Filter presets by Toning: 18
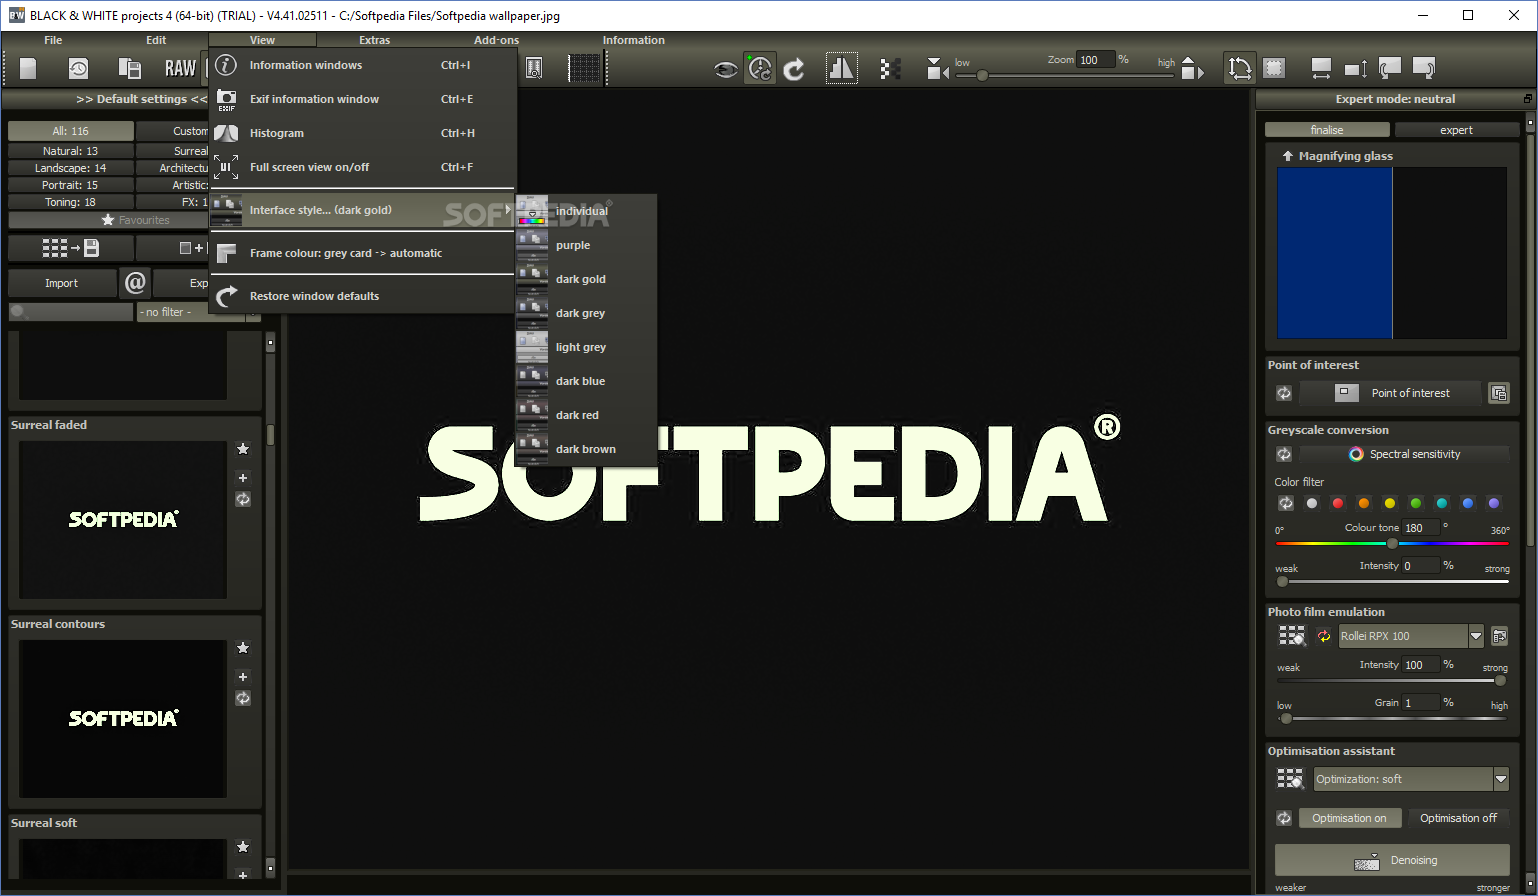The image size is (1538, 896). click(71, 202)
